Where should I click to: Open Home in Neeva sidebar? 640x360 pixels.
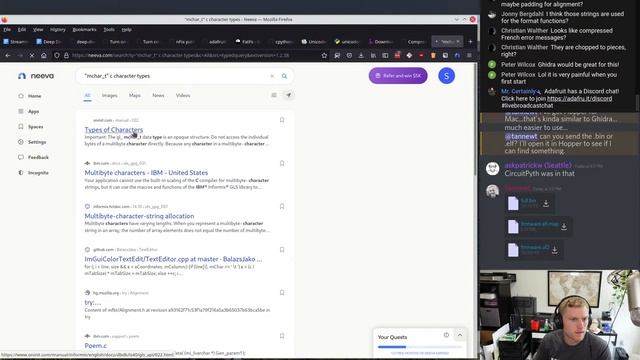coord(30,96)
